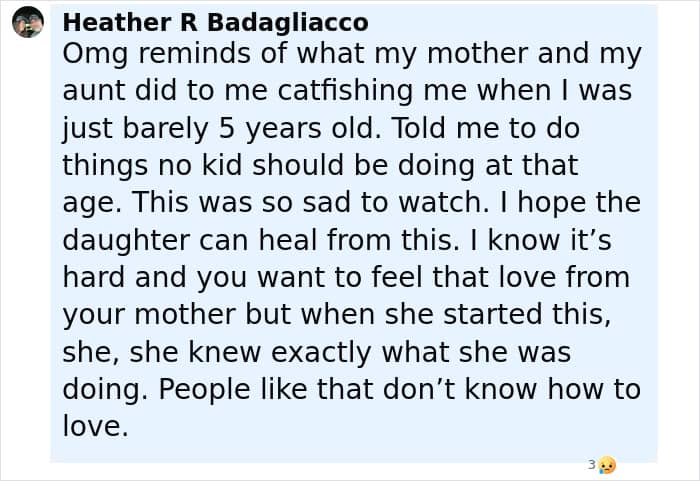Click Heather R Badagliacco's profile avatar

tap(28, 22)
